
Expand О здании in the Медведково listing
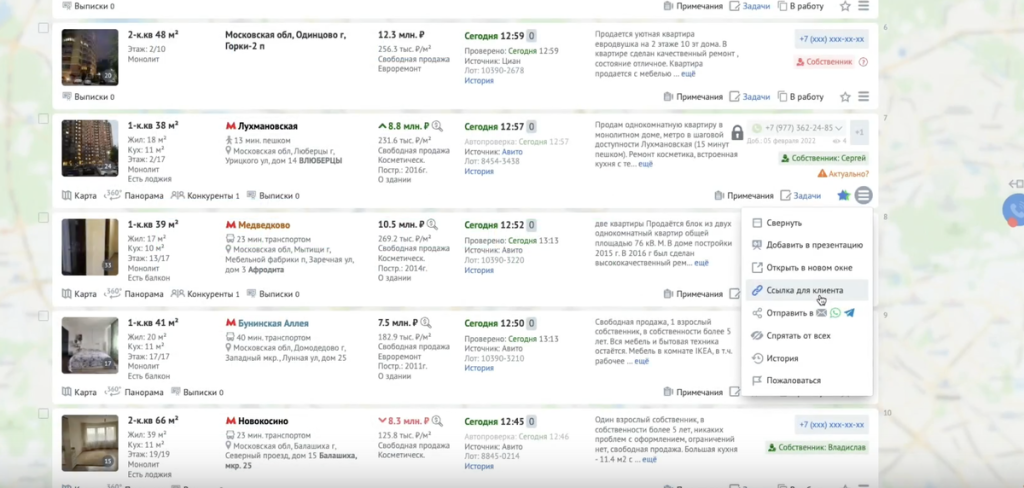(394, 278)
